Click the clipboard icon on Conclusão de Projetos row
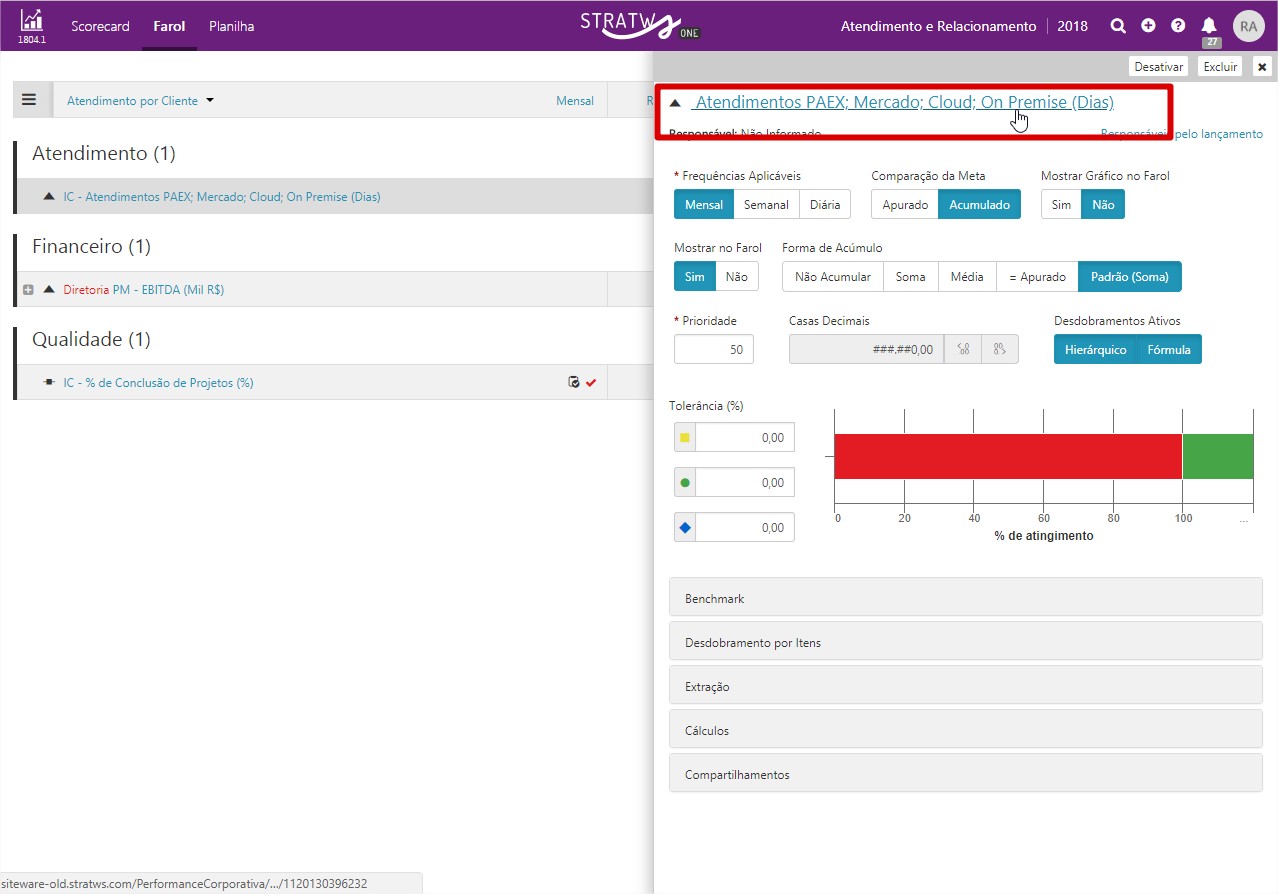Image resolution: width=1278 pixels, height=894 pixels. pos(574,382)
